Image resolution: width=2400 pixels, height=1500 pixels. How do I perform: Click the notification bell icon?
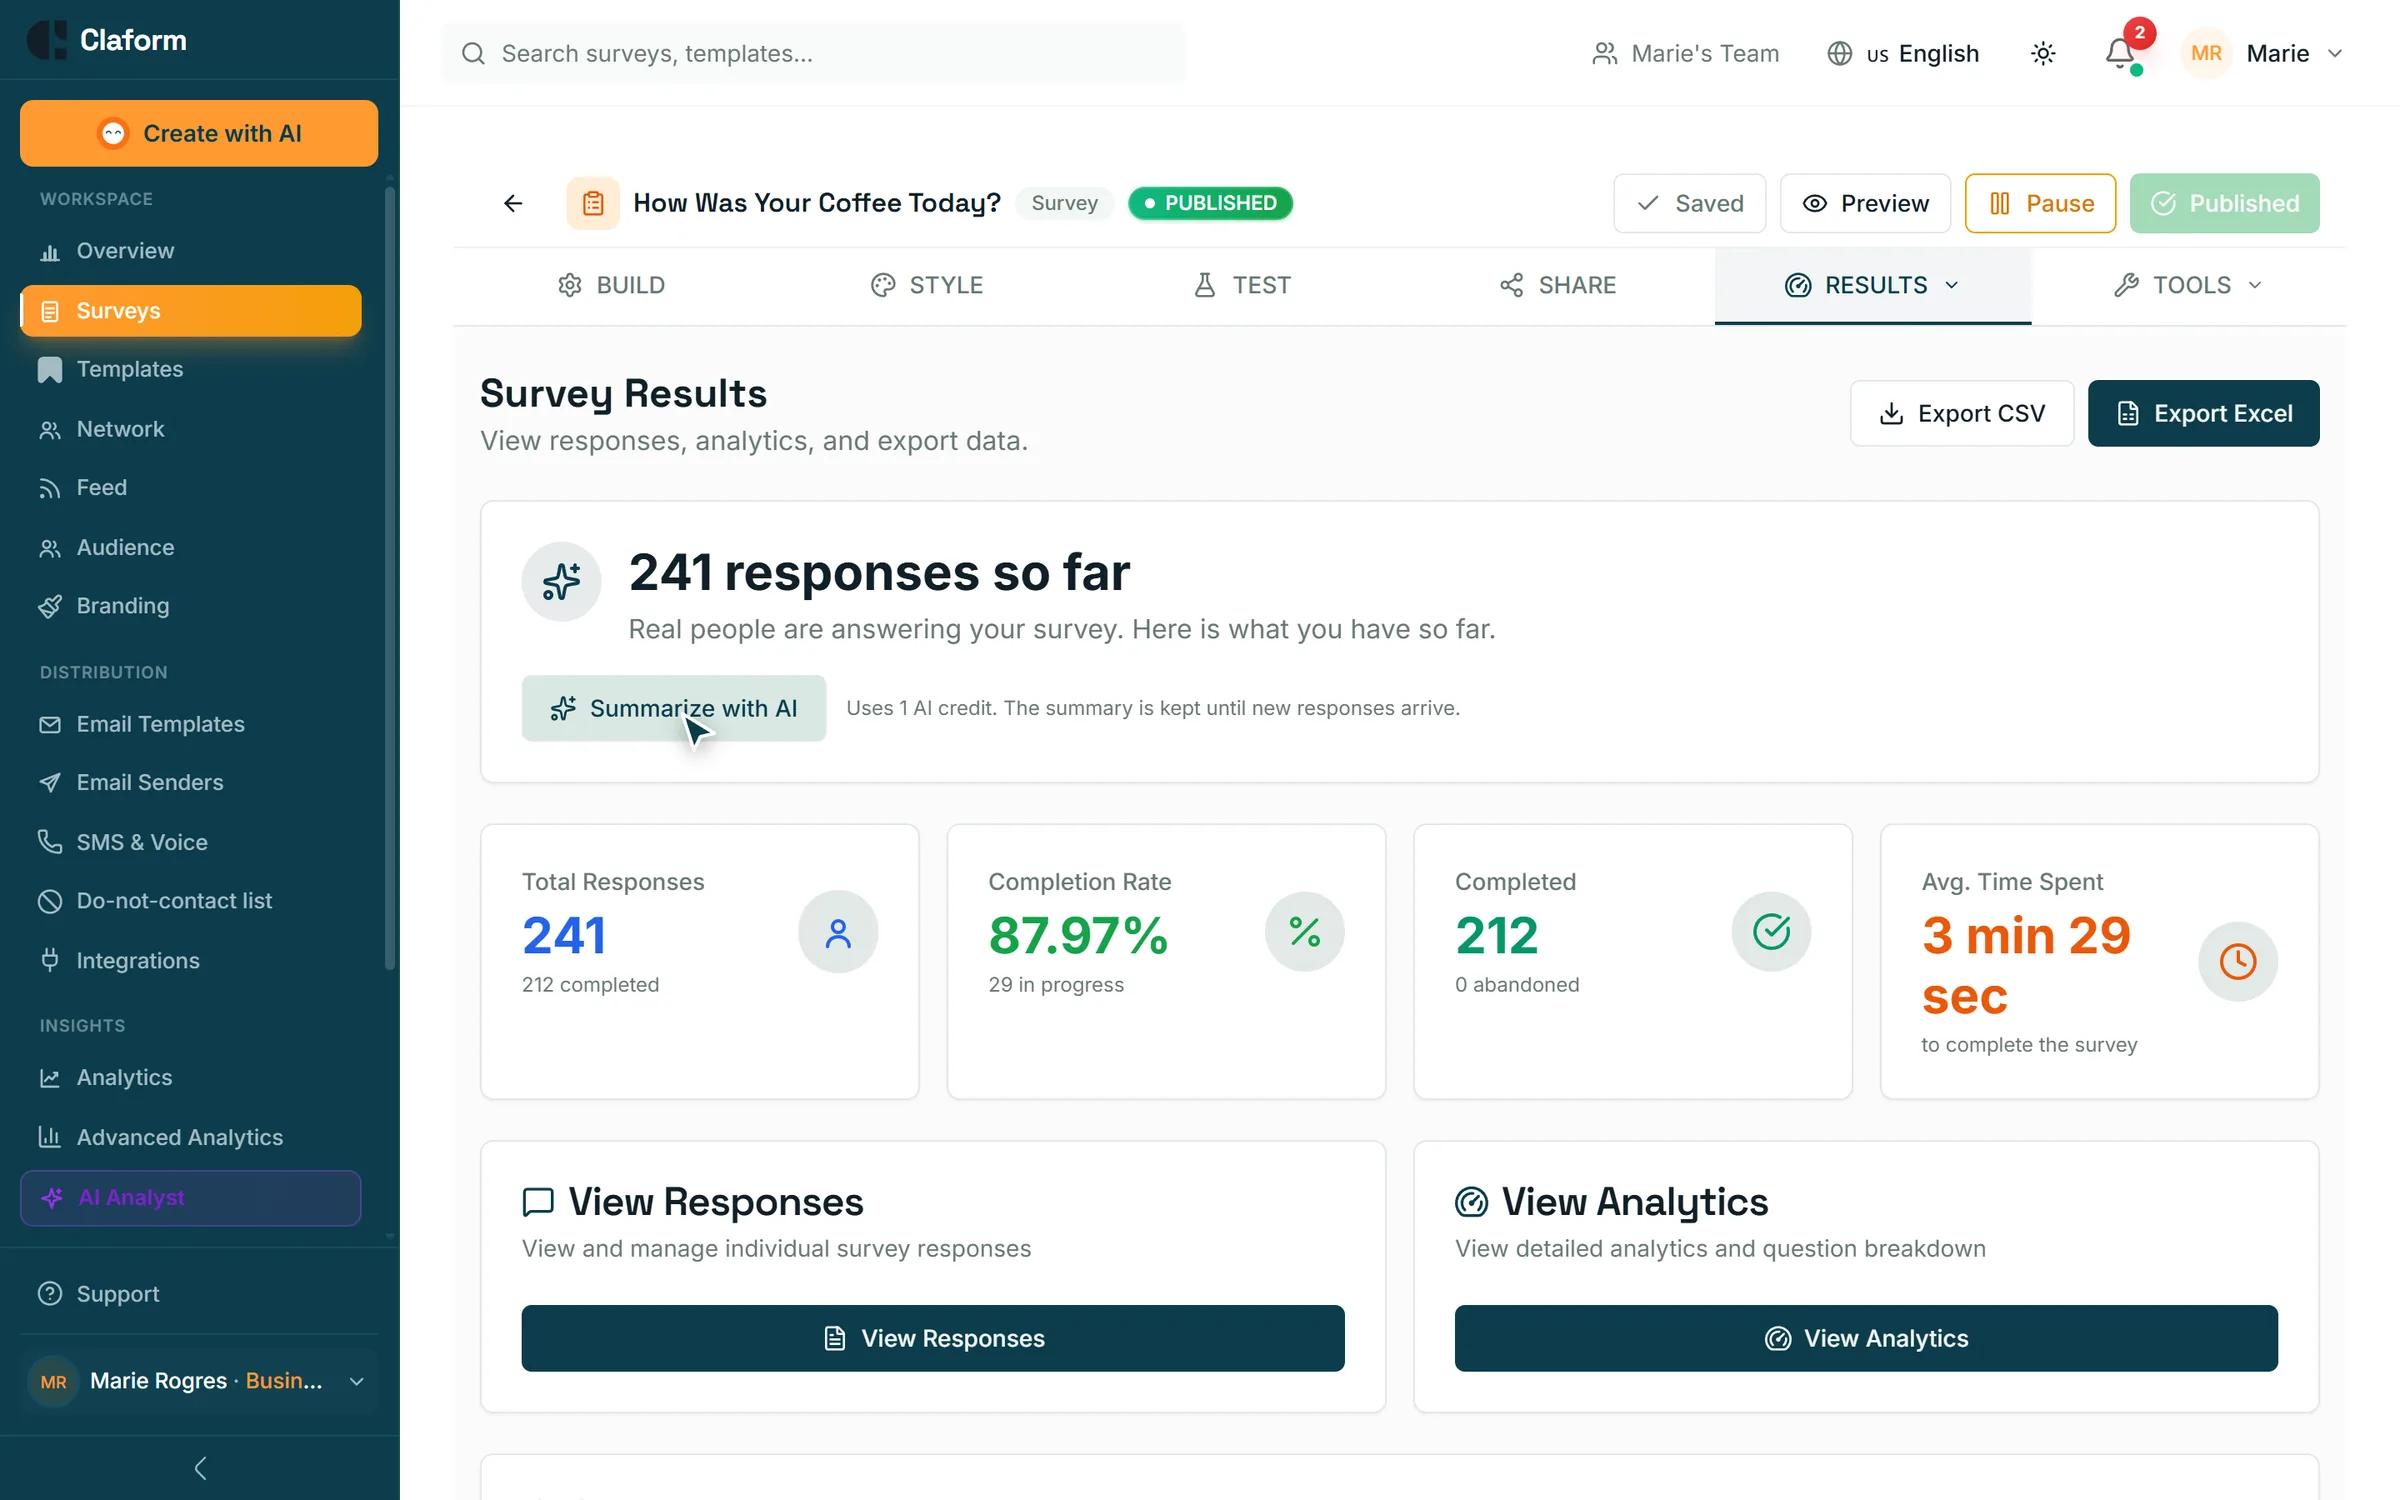tap(2119, 53)
